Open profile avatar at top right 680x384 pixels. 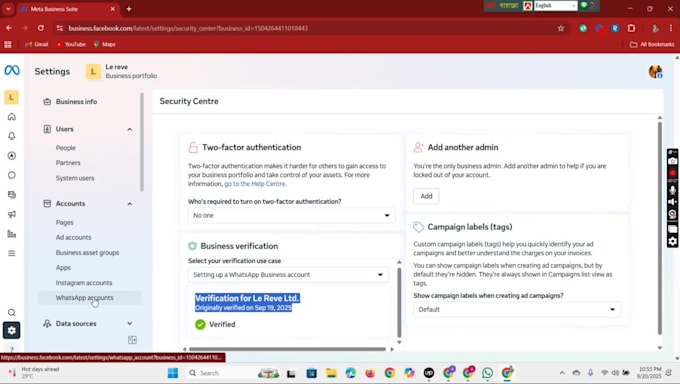[x=655, y=72]
